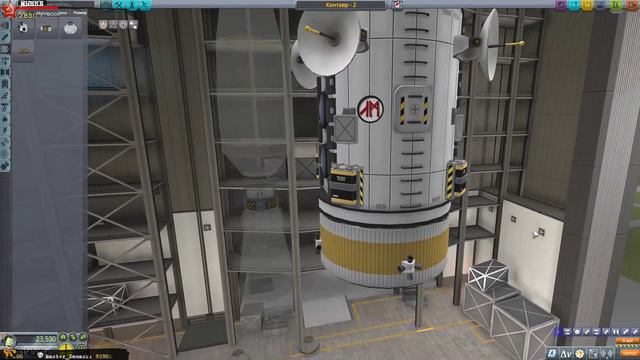Click the grey top-right toolbar button
This screenshot has width=640, height=360.
601,5
